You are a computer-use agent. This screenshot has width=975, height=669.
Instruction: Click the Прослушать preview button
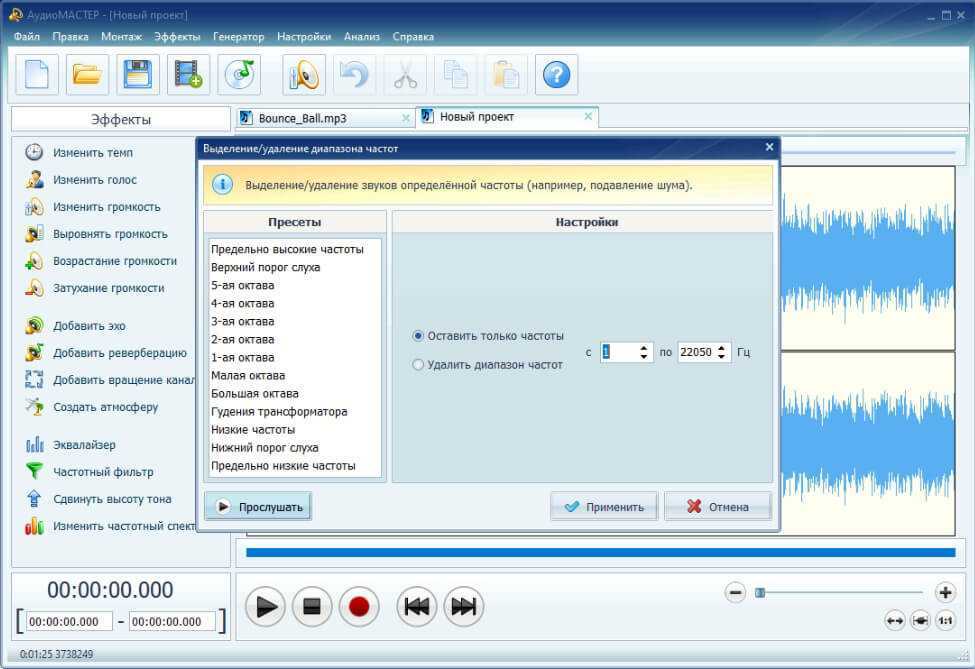[x=259, y=507]
